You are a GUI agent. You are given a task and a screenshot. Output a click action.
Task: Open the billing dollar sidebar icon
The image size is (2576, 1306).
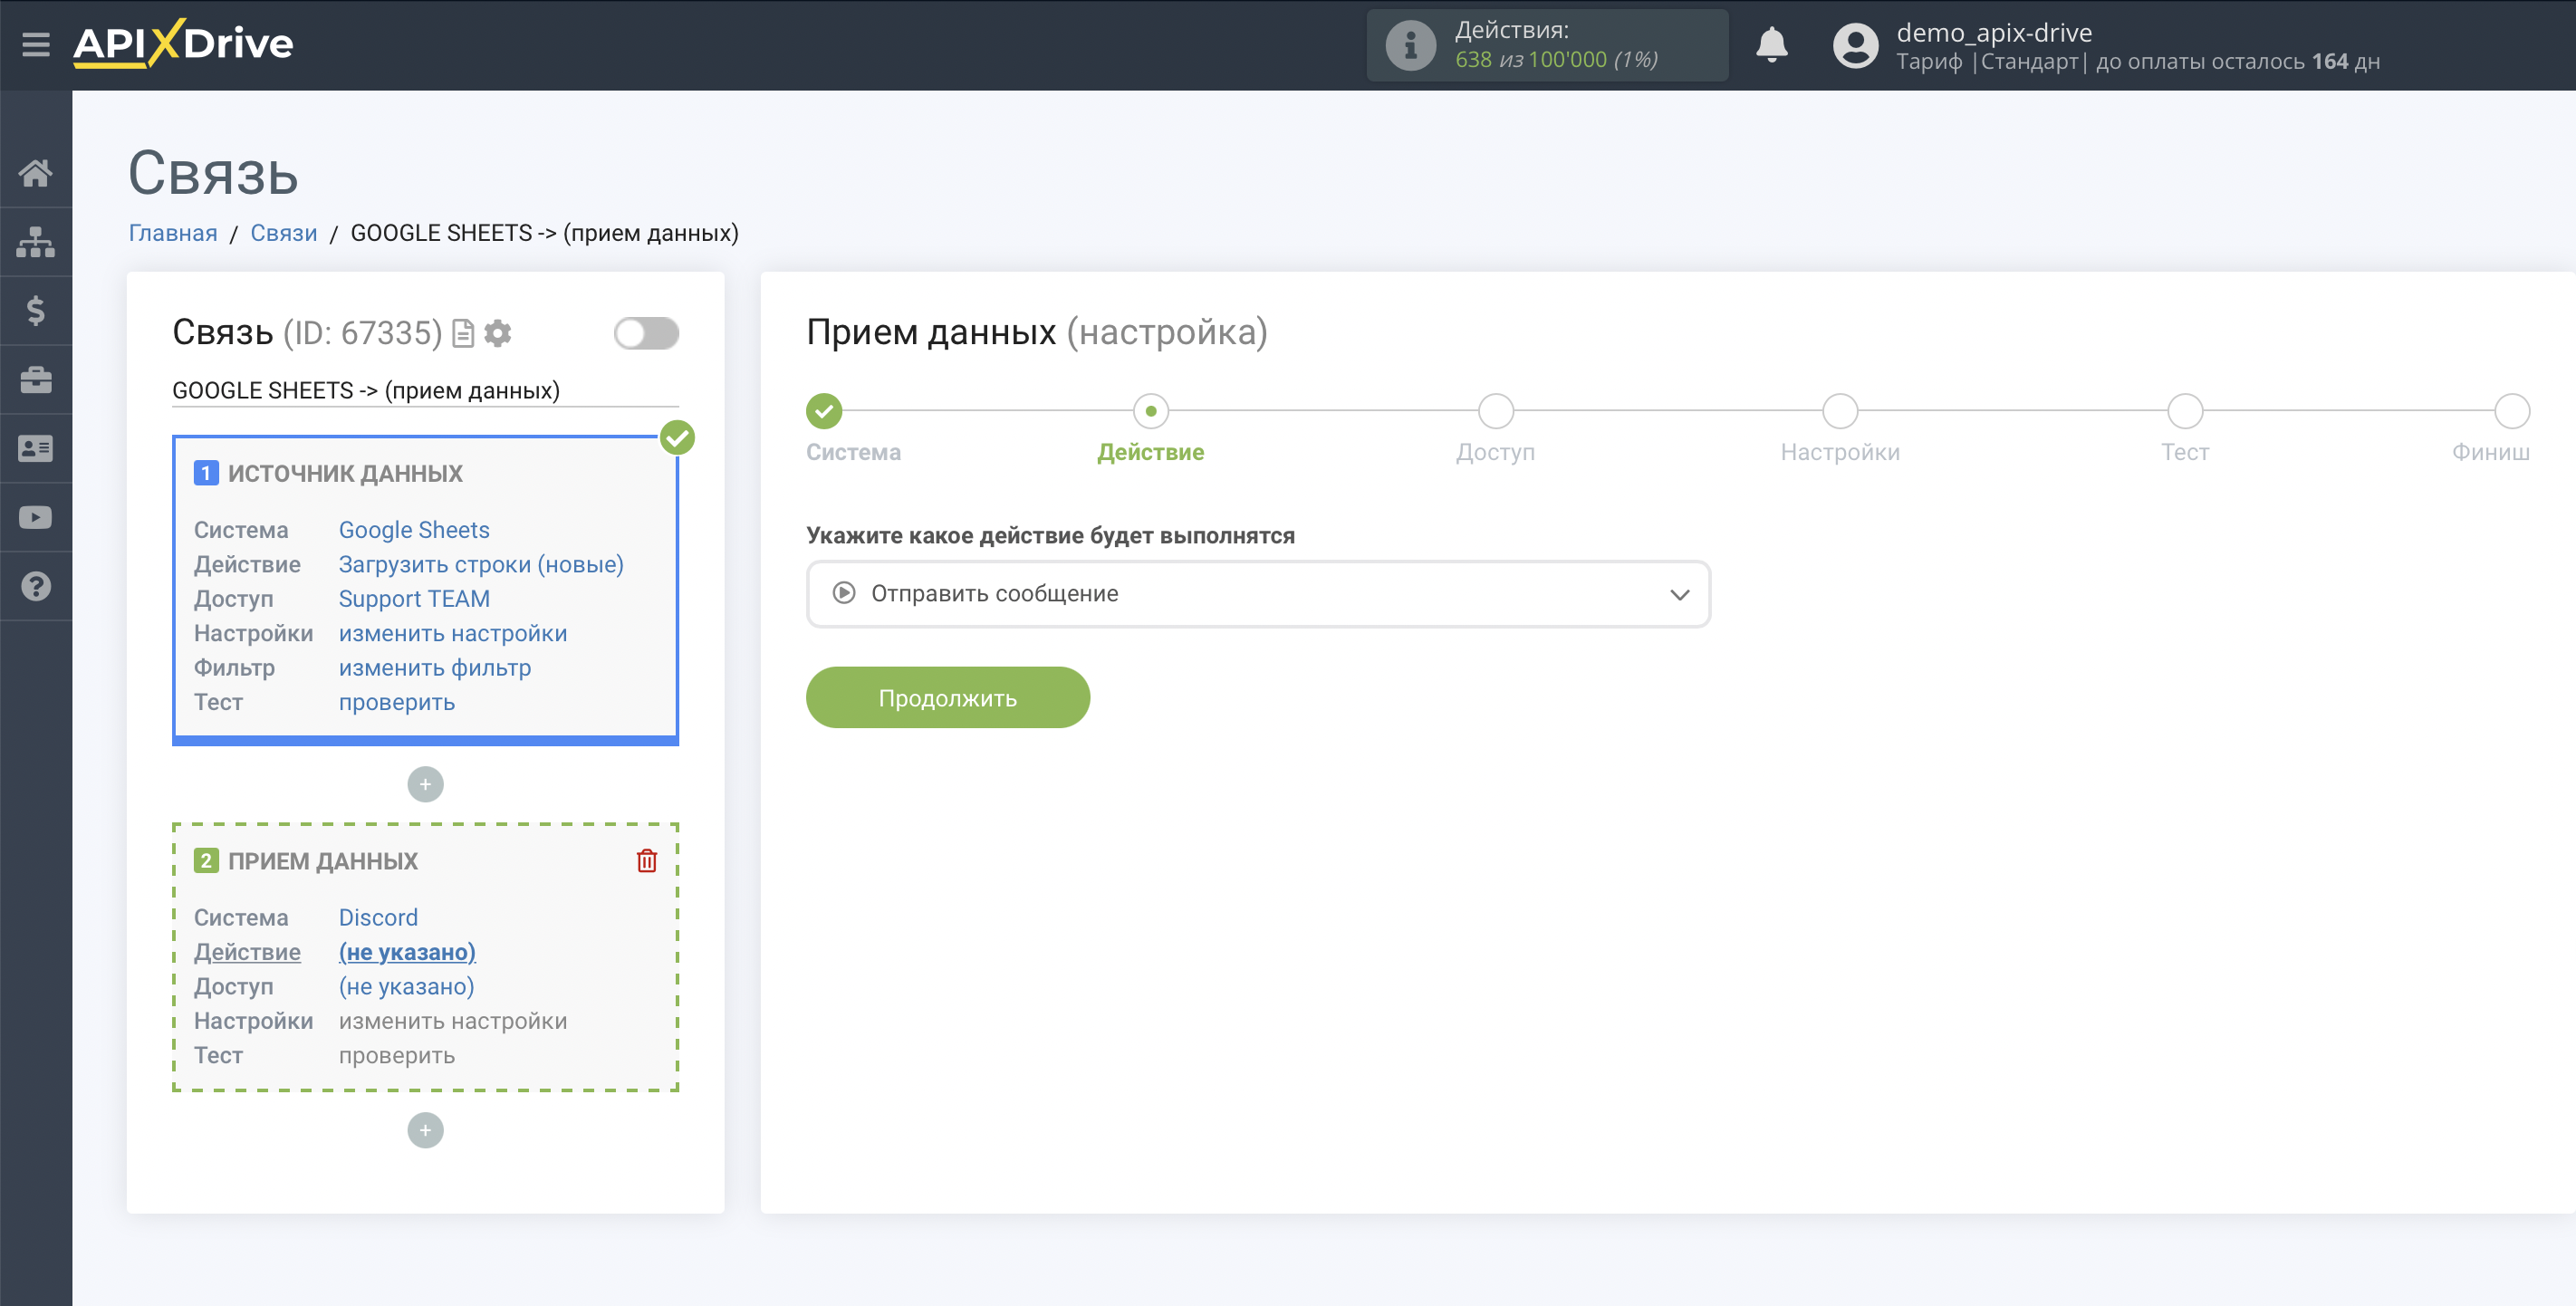point(36,311)
